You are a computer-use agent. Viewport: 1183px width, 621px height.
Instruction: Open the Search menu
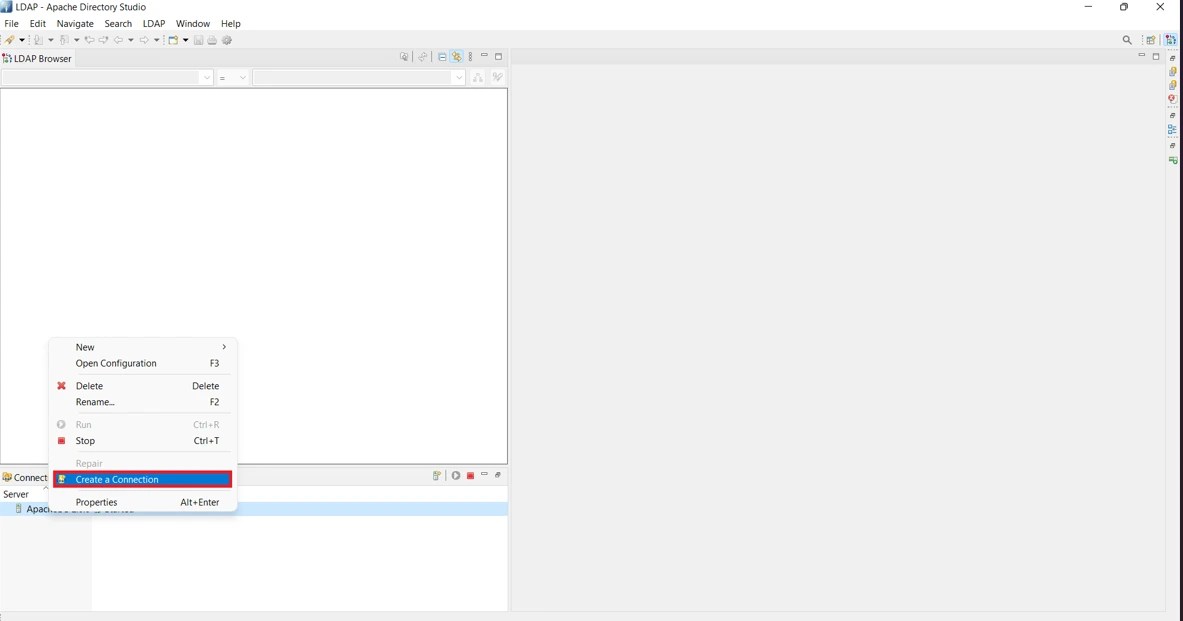pyautogui.click(x=118, y=23)
